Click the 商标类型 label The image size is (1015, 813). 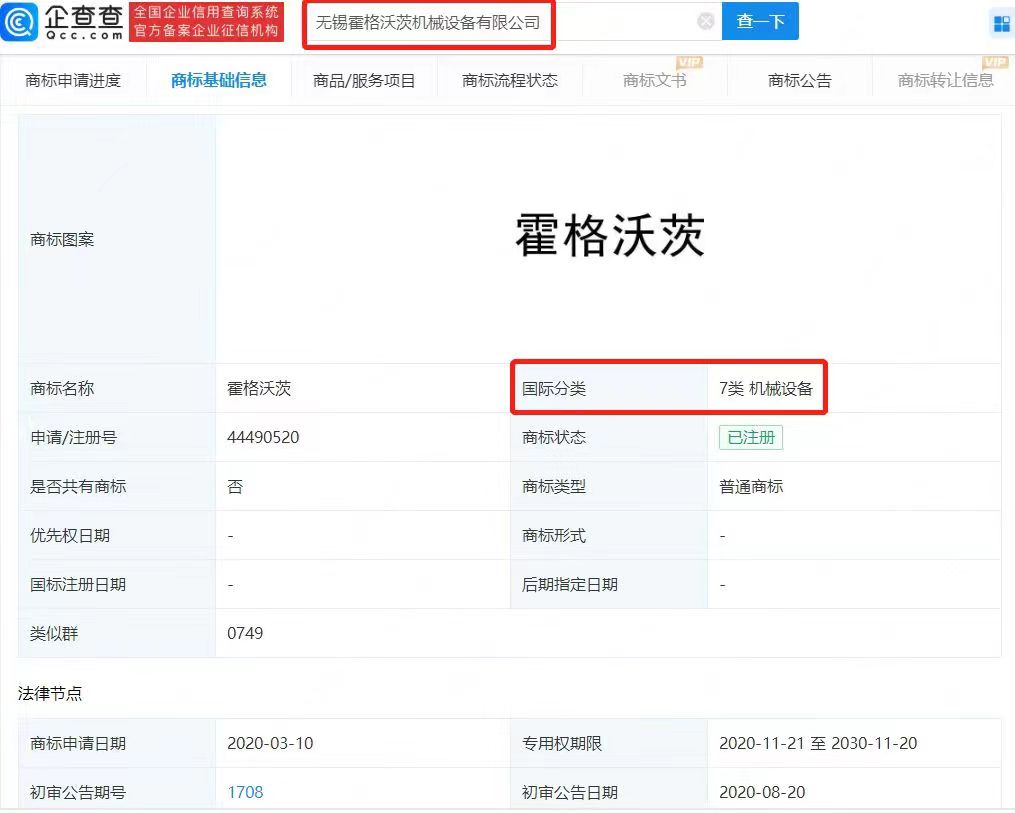point(554,486)
